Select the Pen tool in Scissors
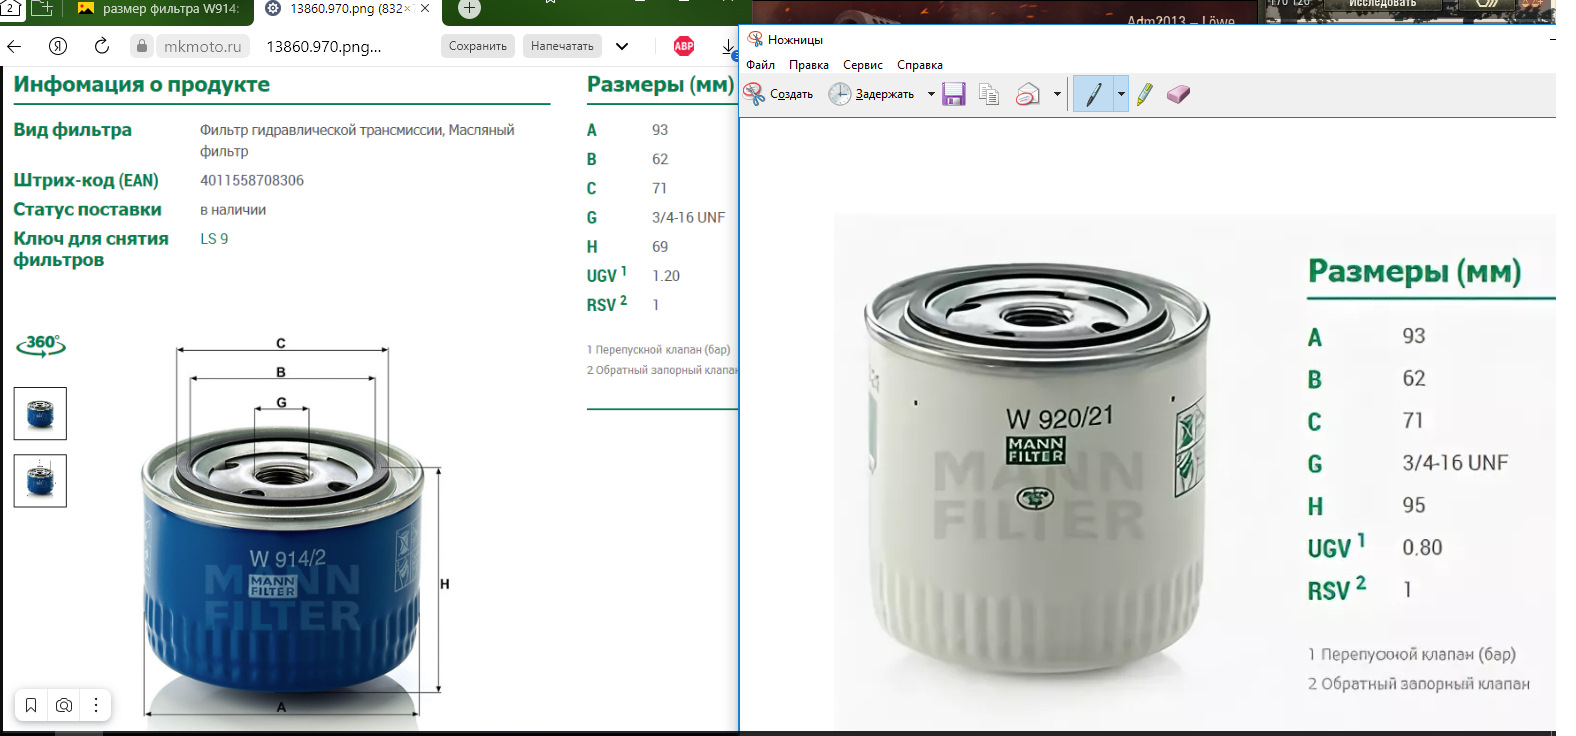1576x736 pixels. pos(1093,94)
